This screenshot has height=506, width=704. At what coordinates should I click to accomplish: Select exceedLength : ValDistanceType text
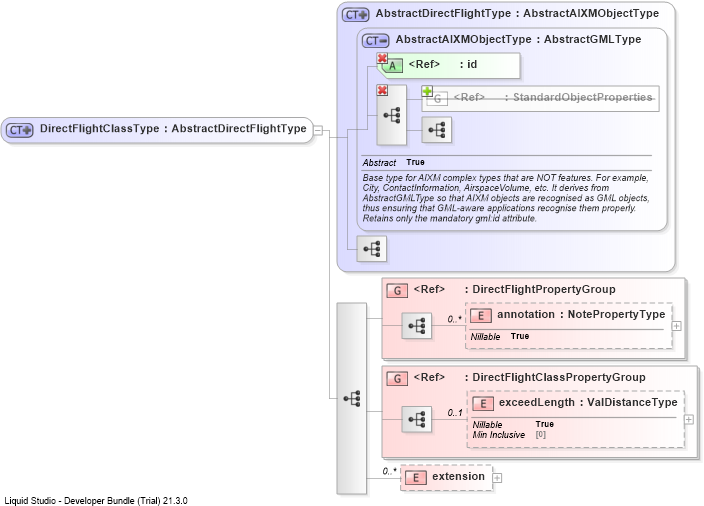588,402
